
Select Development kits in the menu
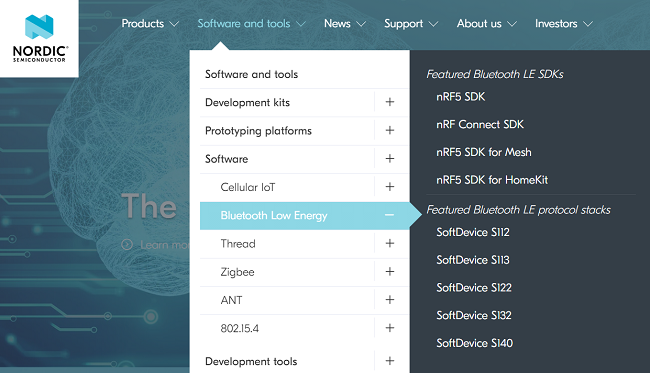click(x=247, y=102)
